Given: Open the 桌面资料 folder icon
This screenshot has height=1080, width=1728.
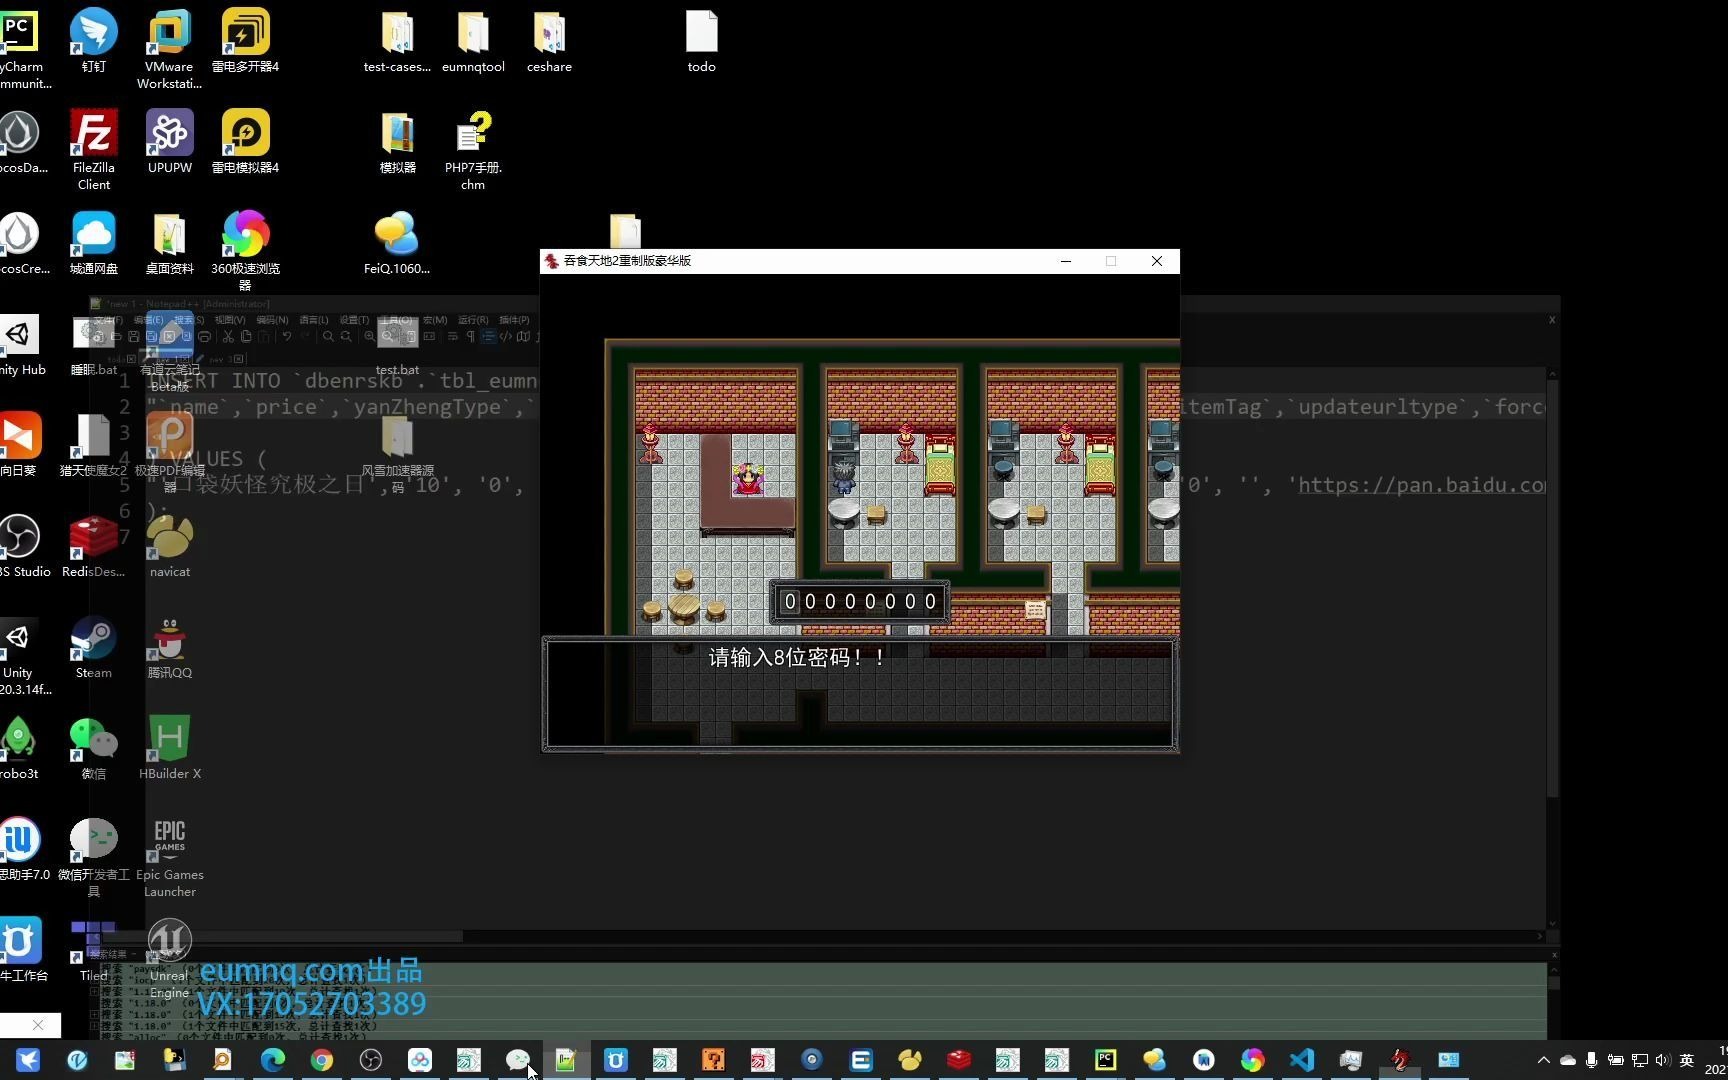Looking at the screenshot, I should coord(169,243).
